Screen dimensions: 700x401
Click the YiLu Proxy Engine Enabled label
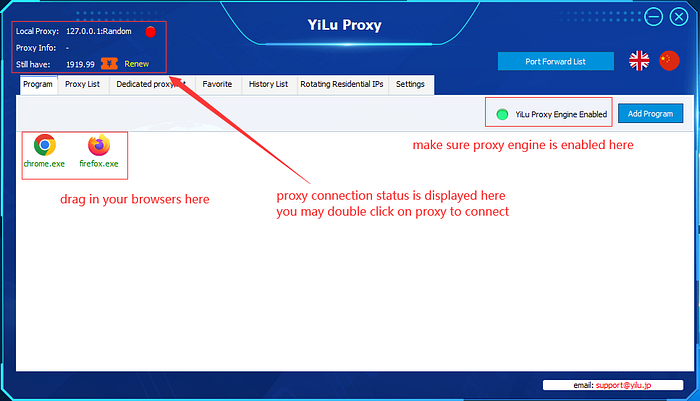point(561,114)
